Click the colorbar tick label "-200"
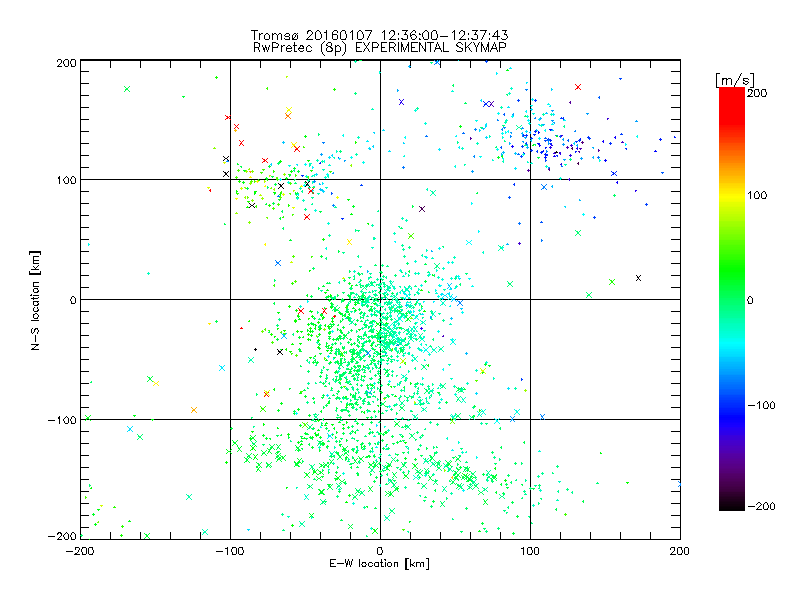Image resolution: width=800 pixels, height=600 pixels. coord(761,506)
